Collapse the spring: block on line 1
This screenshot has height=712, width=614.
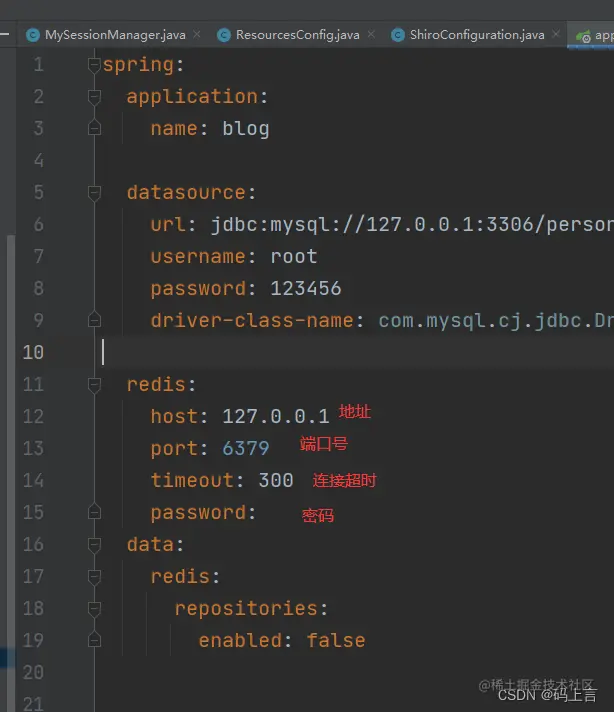coord(94,65)
